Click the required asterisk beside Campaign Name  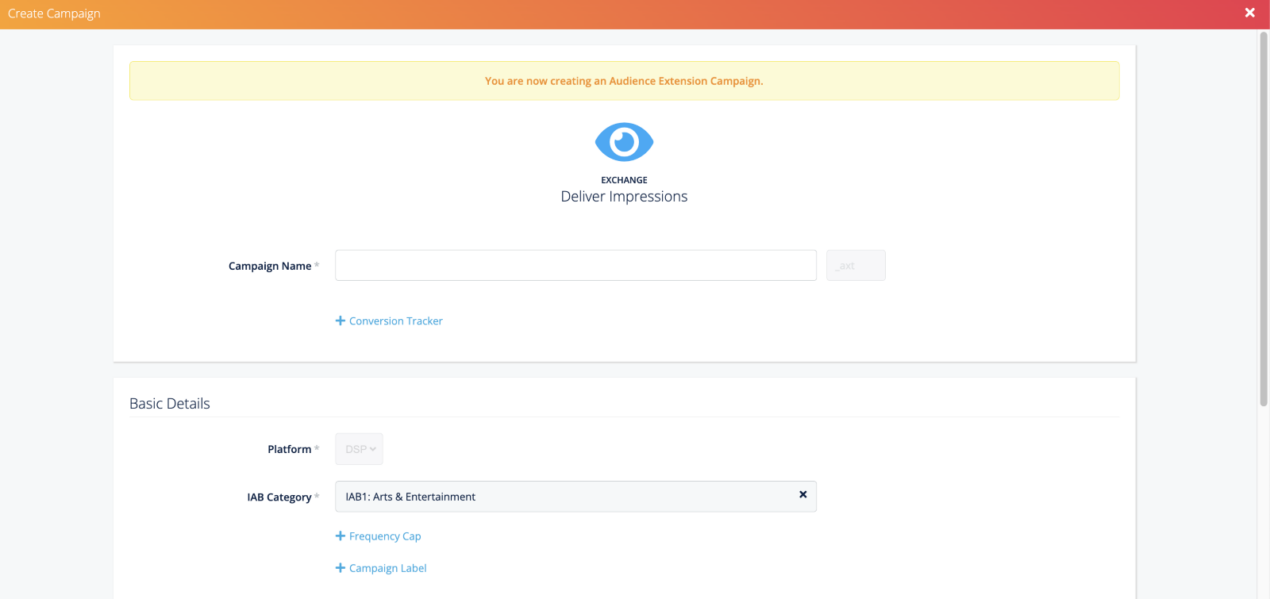coord(317,262)
